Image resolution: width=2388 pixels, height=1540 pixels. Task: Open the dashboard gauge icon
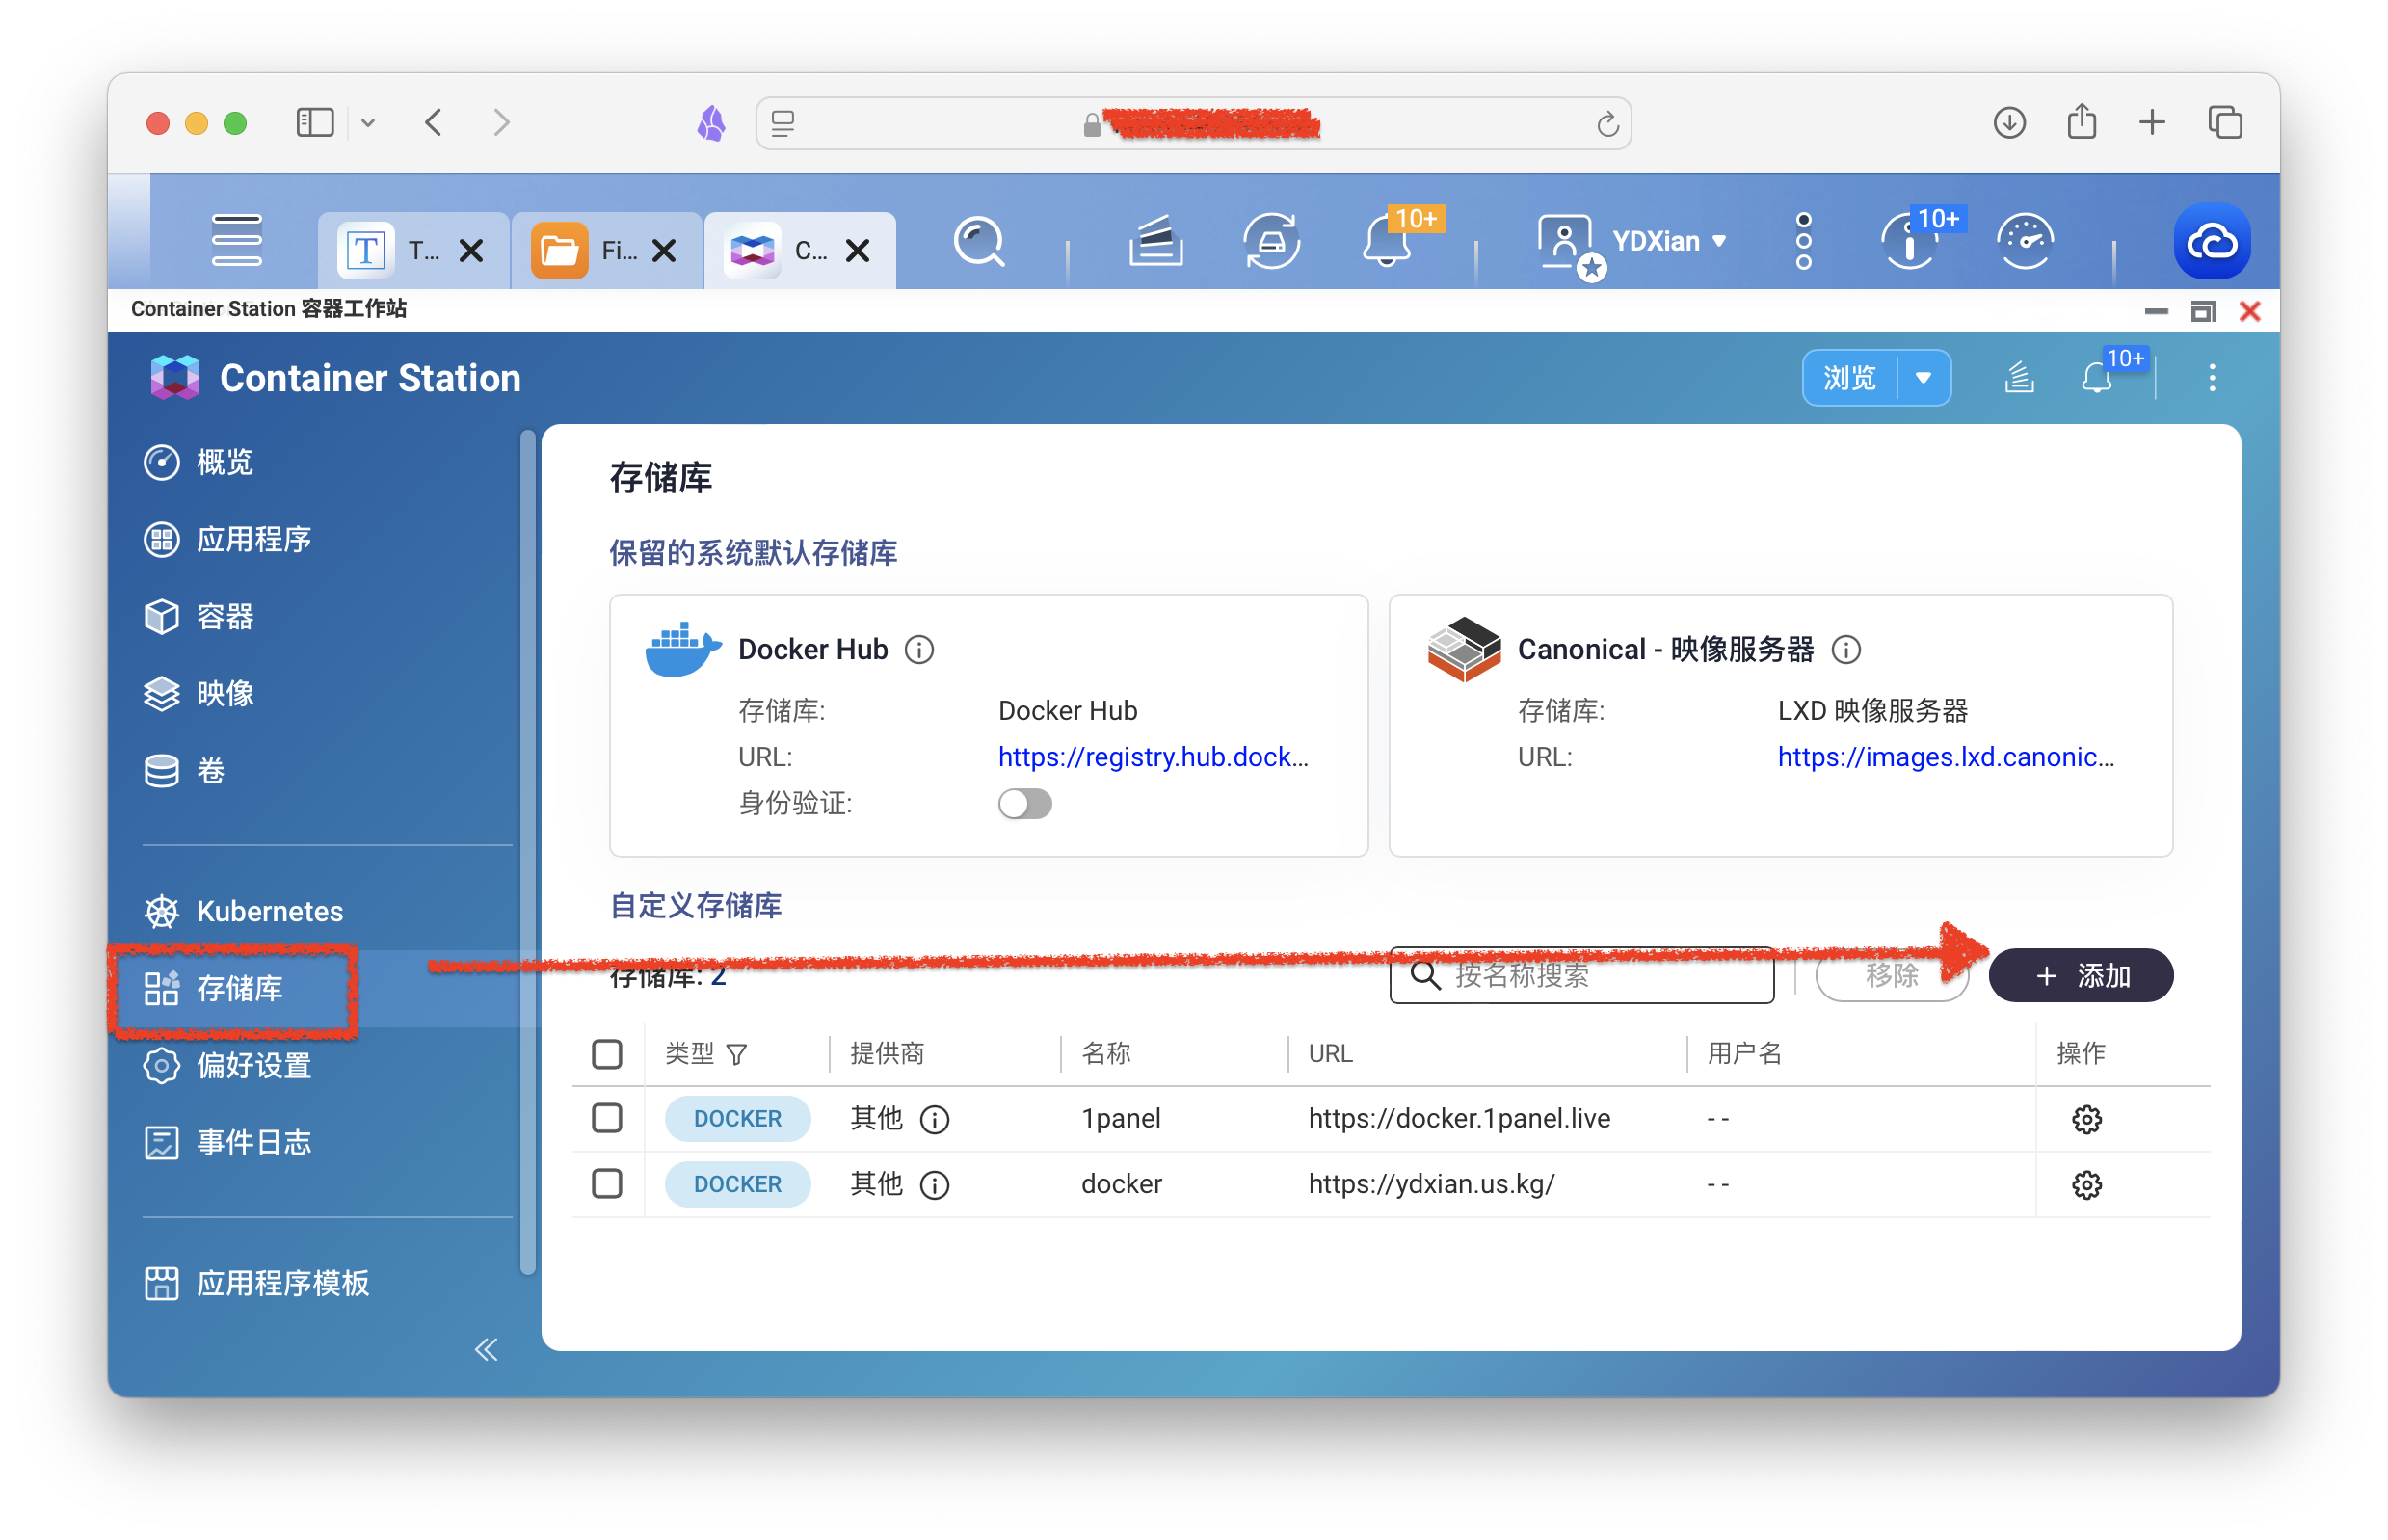click(2026, 242)
